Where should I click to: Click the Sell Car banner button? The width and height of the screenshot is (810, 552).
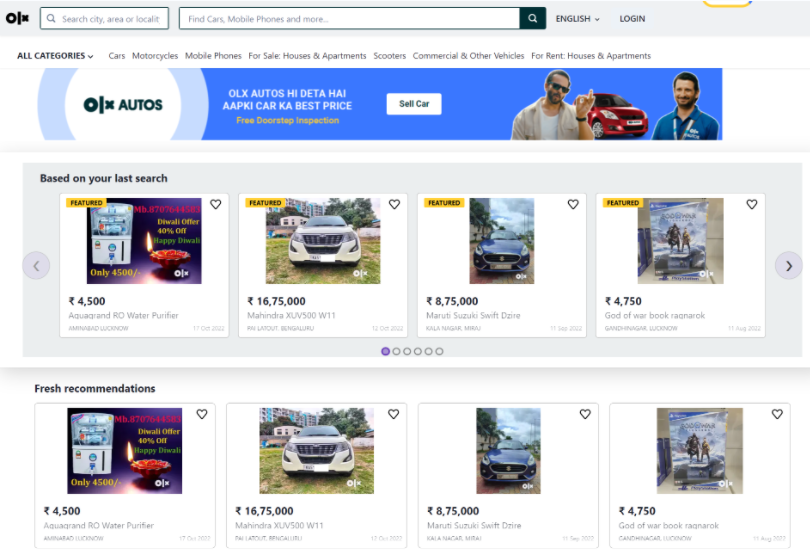(x=414, y=104)
